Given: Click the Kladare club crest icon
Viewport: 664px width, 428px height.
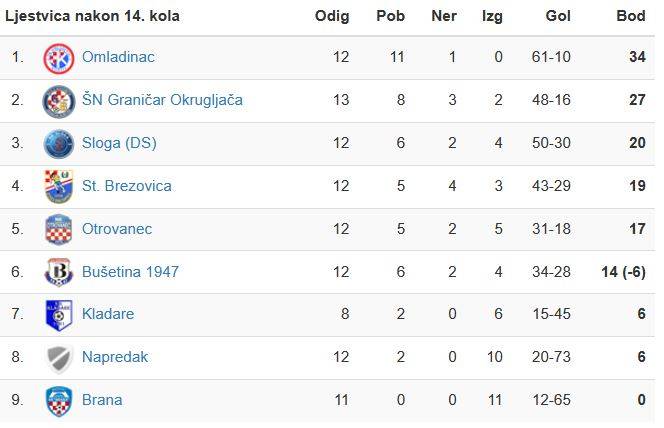Looking at the screenshot, I should [x=59, y=315].
